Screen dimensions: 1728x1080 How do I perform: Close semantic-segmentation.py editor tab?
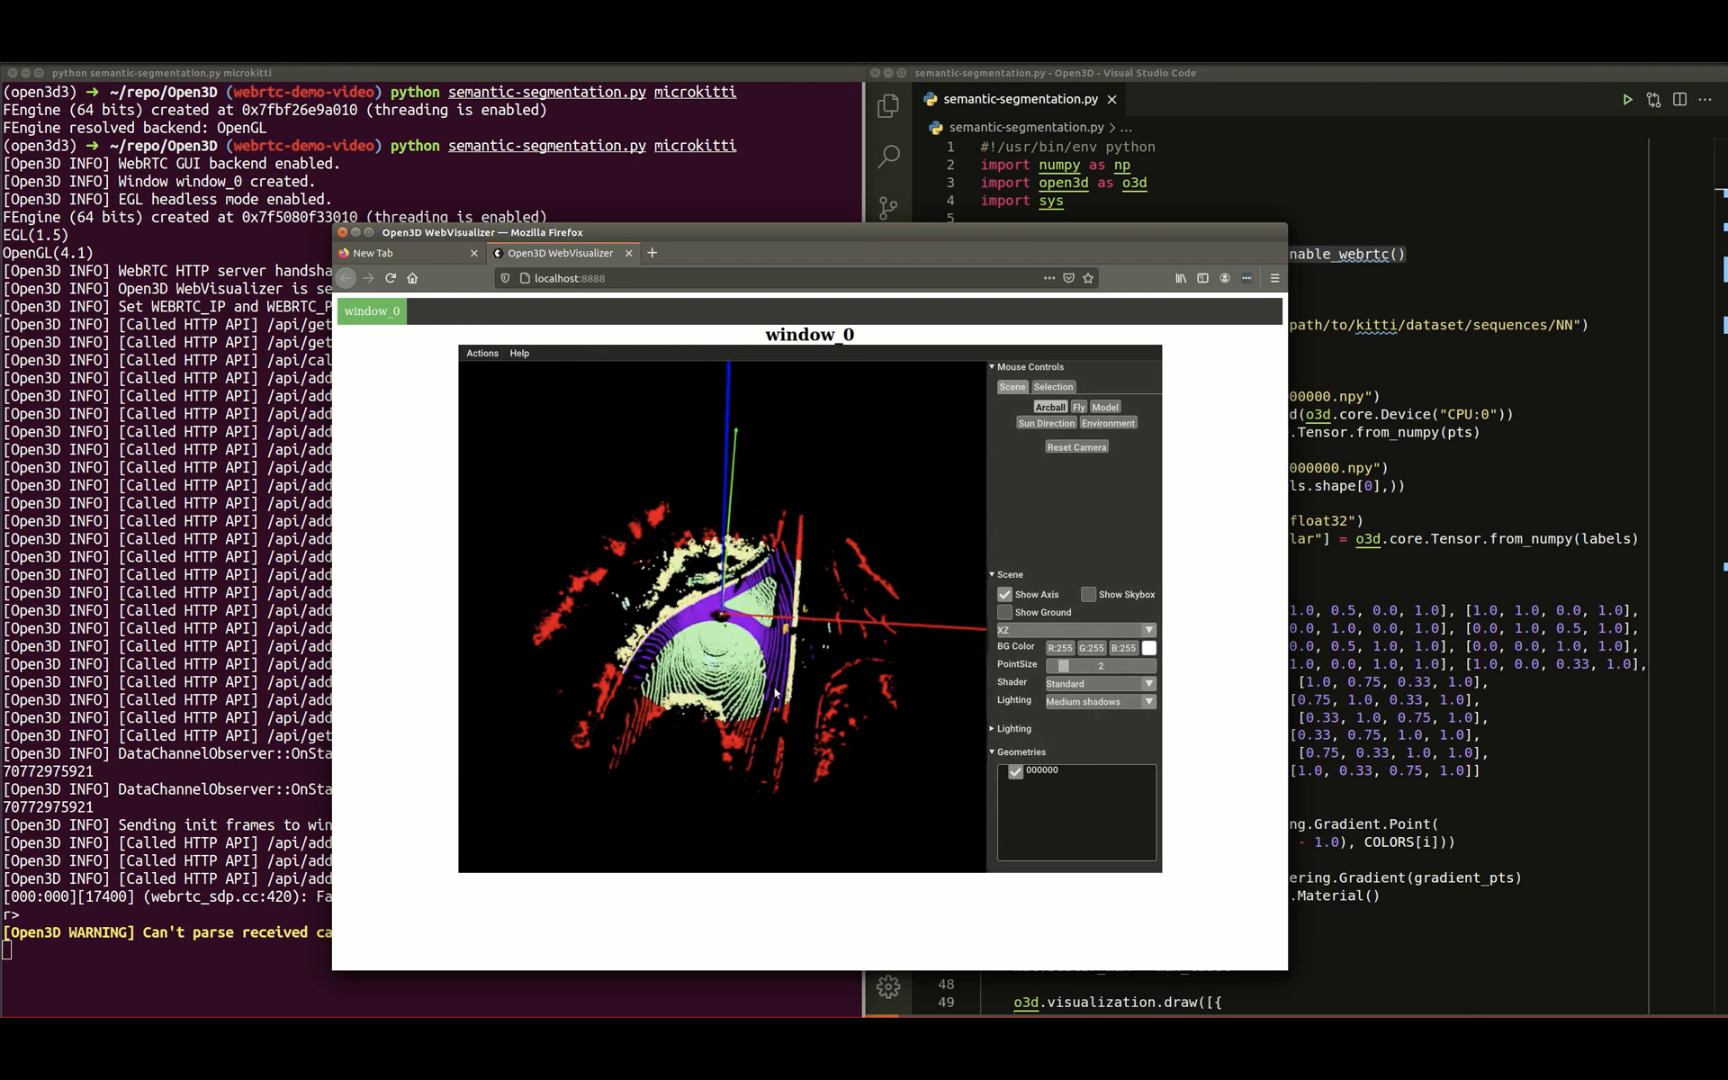[1112, 99]
